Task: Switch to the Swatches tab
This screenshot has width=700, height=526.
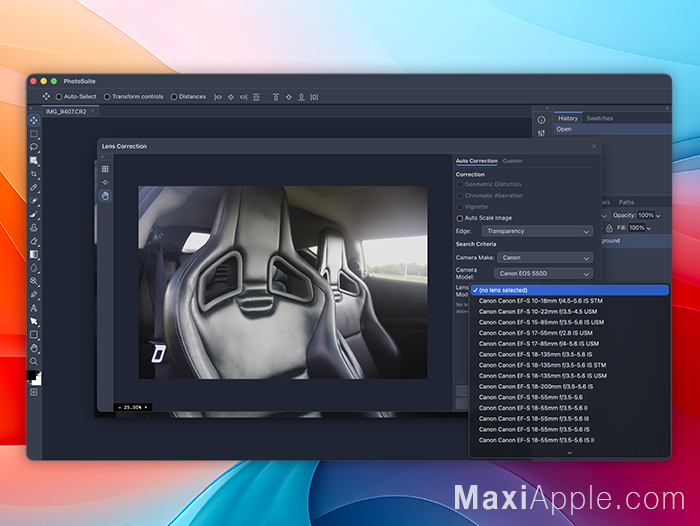Action: (600, 118)
